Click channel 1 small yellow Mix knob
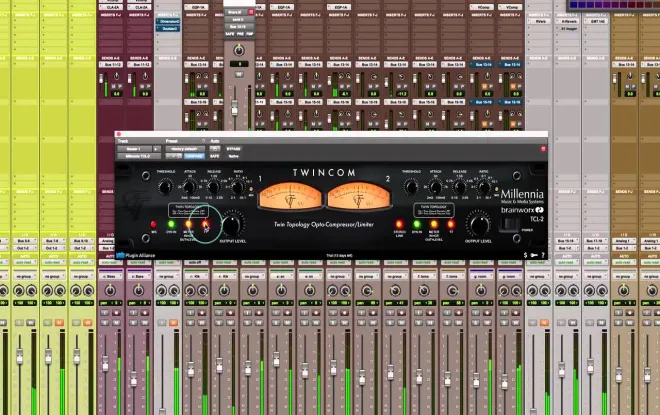This screenshot has height=415, width=660. 251,190
